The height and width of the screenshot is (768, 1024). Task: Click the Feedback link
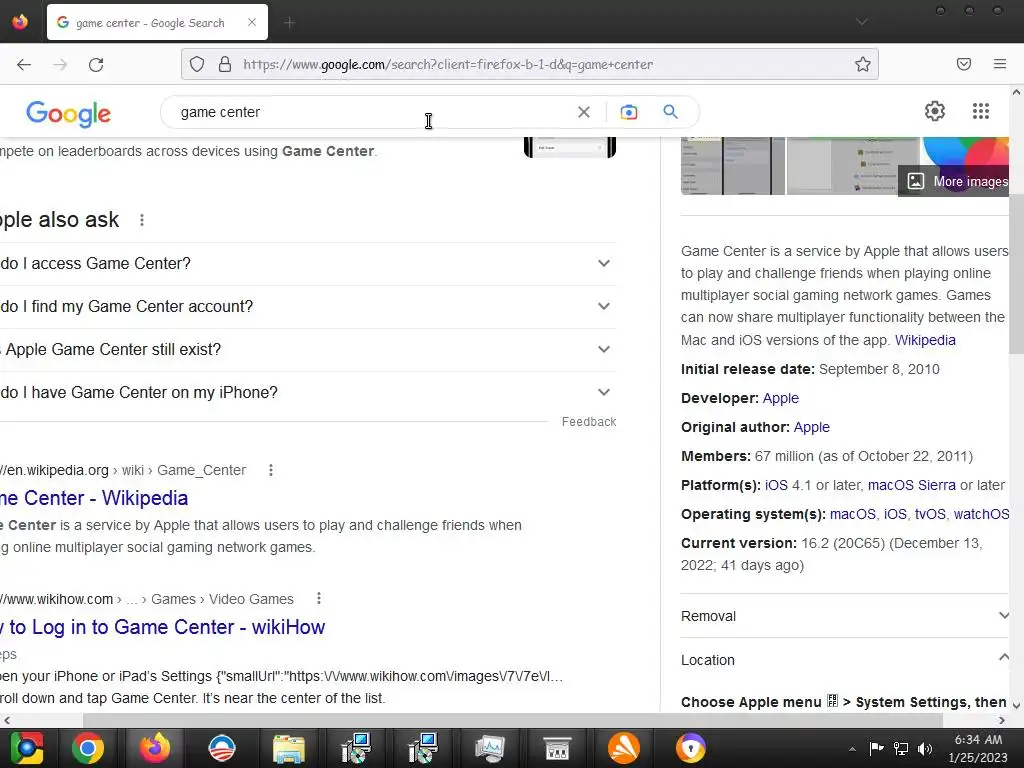589,422
